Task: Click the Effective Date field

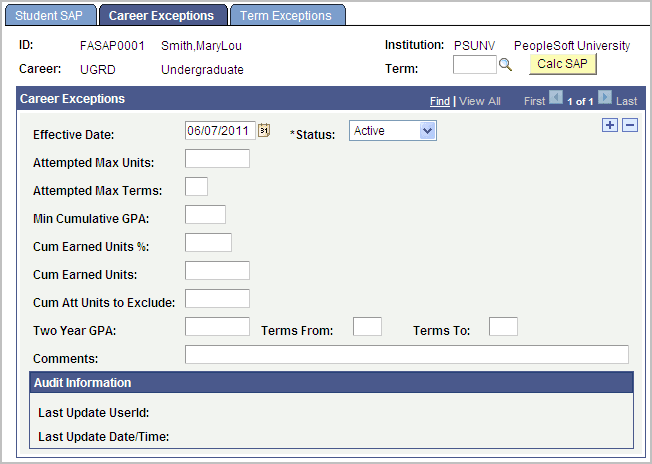Action: click(220, 131)
